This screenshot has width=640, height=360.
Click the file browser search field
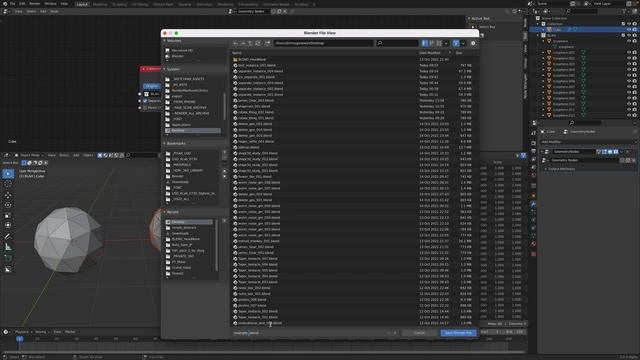click(397, 43)
